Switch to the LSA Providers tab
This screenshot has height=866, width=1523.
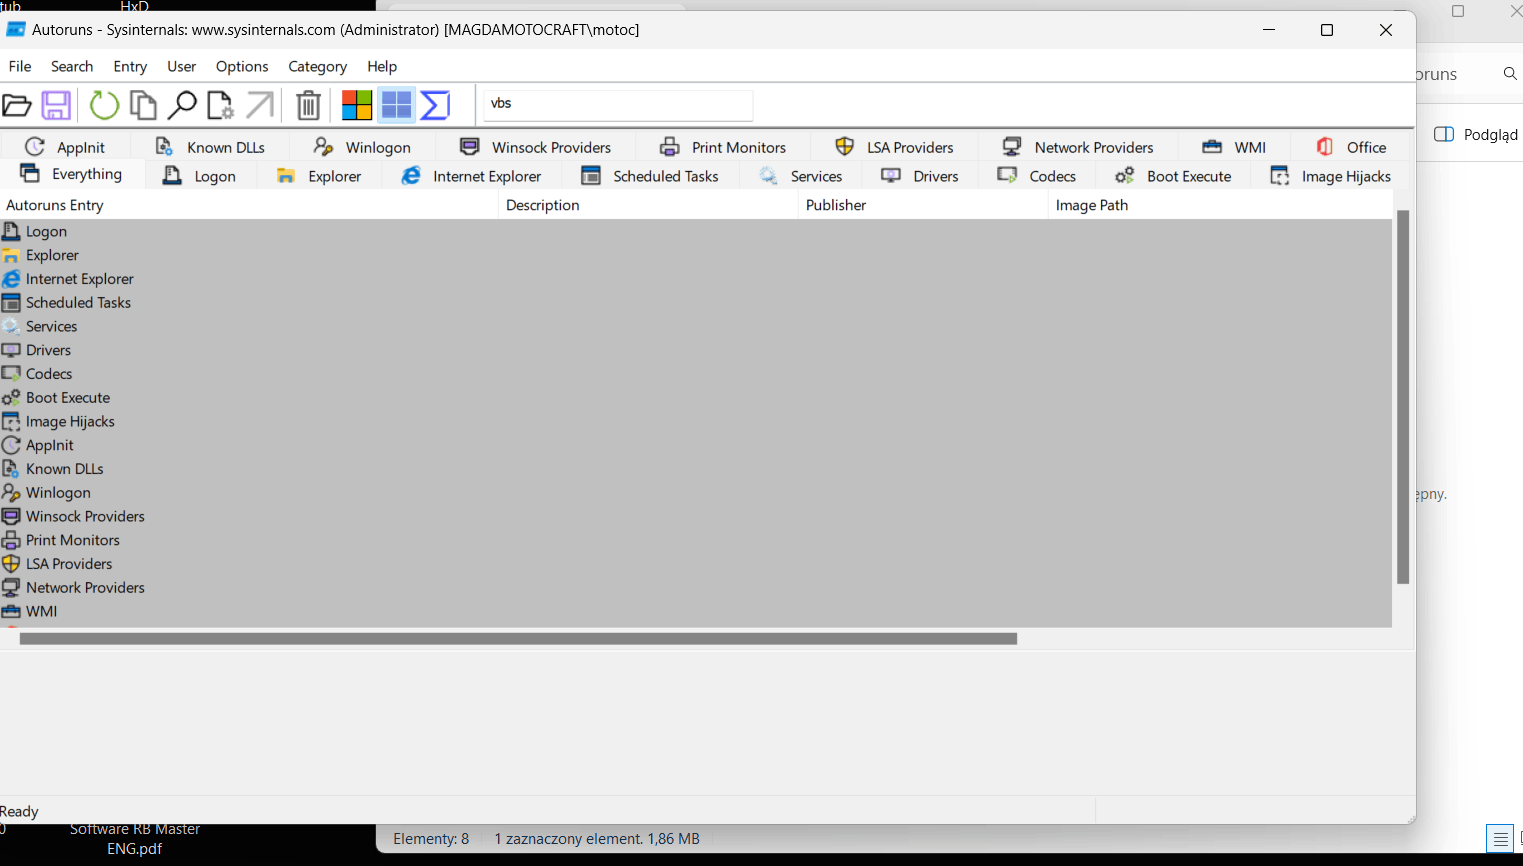[894, 147]
